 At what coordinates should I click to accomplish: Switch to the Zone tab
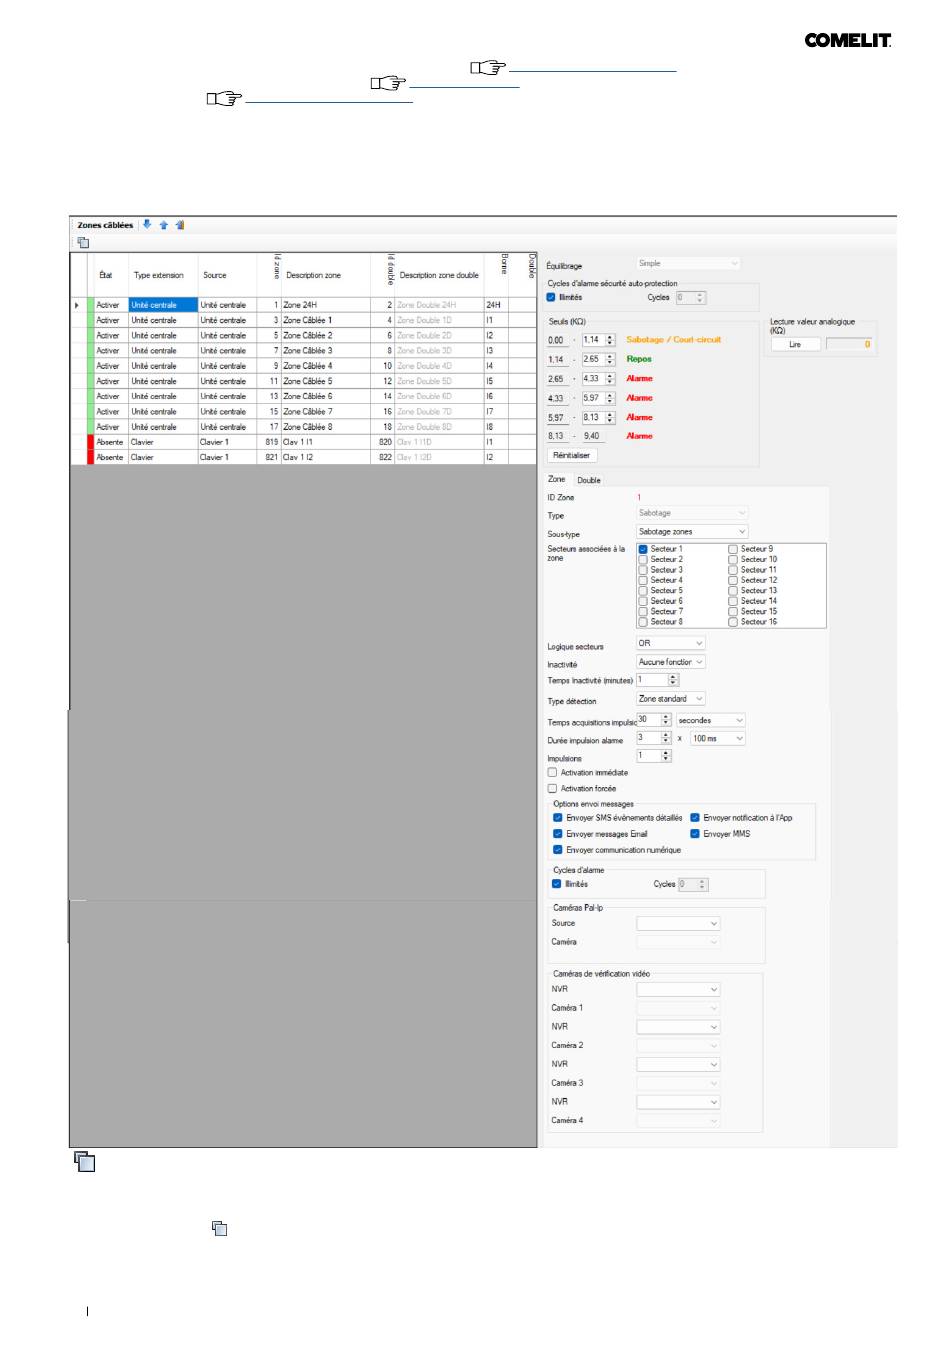pos(556,479)
